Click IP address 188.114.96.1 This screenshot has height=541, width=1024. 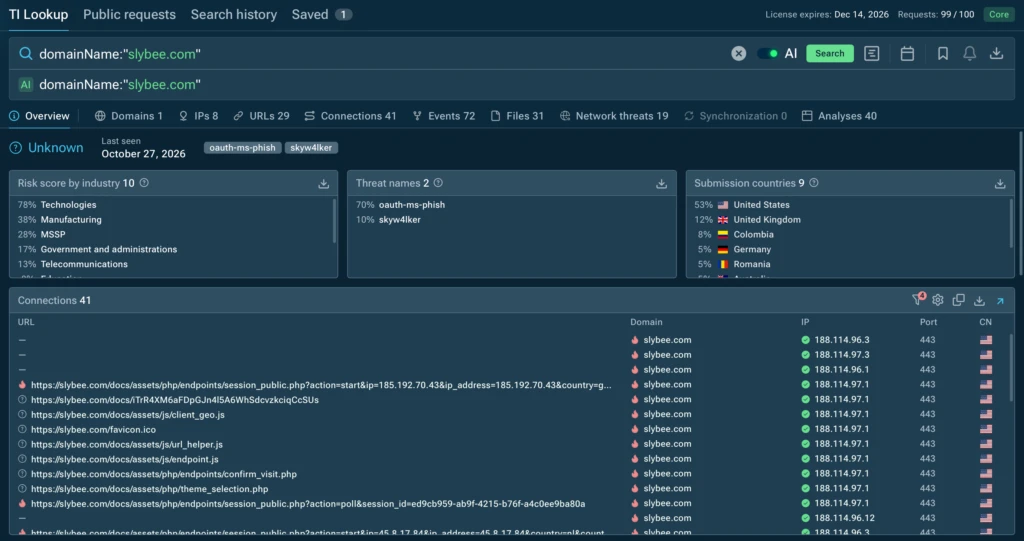point(841,370)
